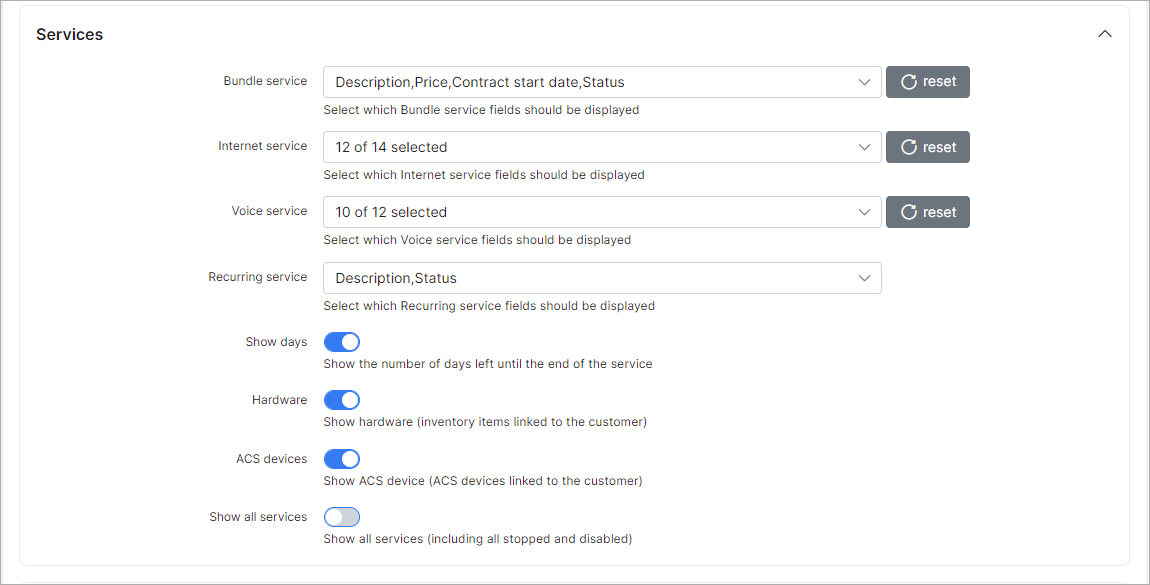Click the Services section heading
The image size is (1150, 585).
(x=69, y=34)
